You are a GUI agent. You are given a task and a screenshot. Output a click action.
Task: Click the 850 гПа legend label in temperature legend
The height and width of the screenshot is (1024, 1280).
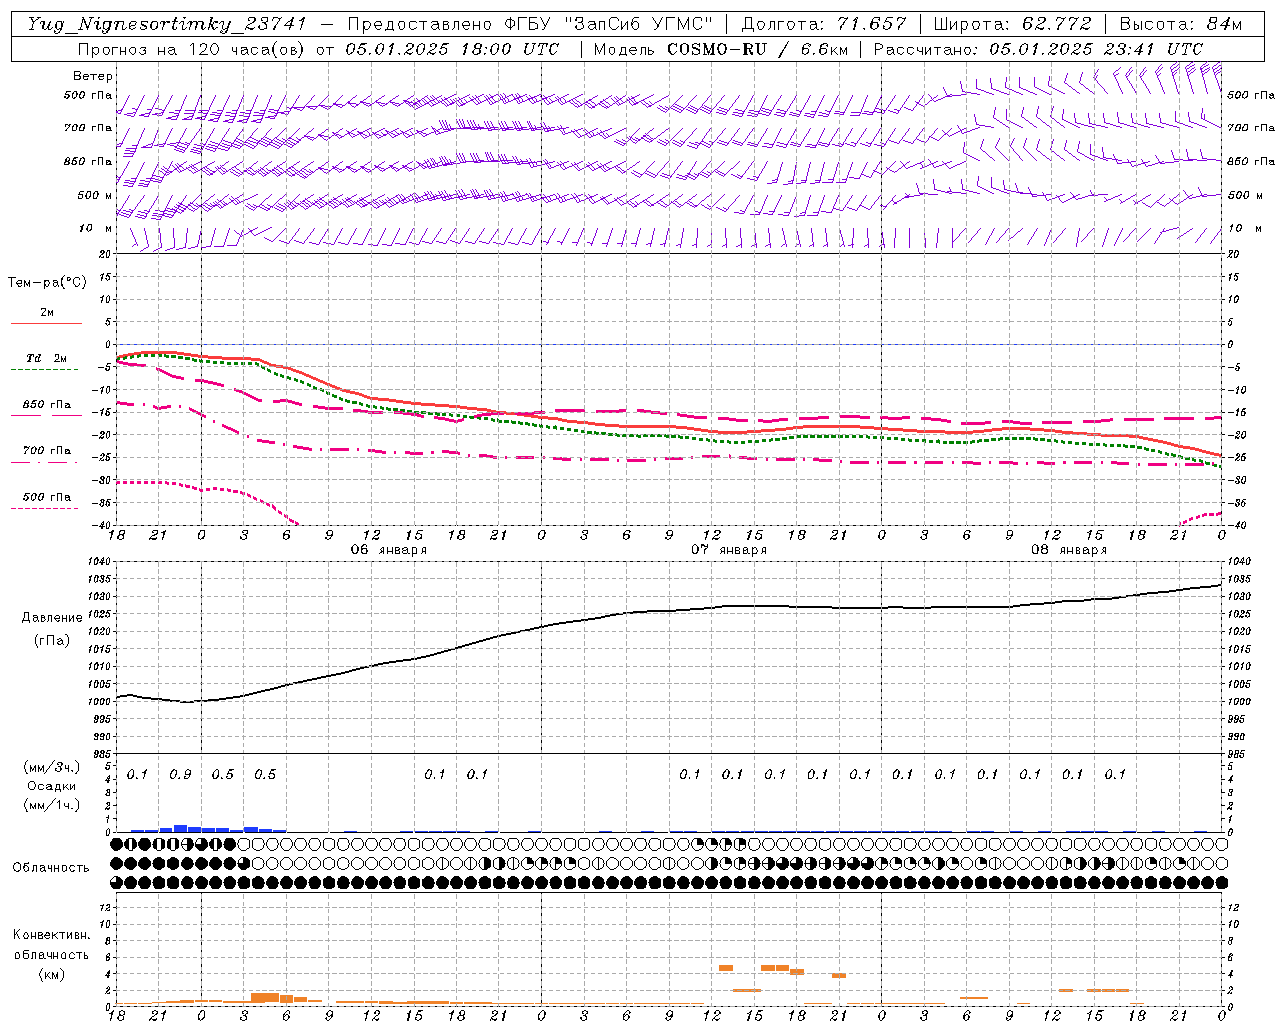(x=47, y=405)
